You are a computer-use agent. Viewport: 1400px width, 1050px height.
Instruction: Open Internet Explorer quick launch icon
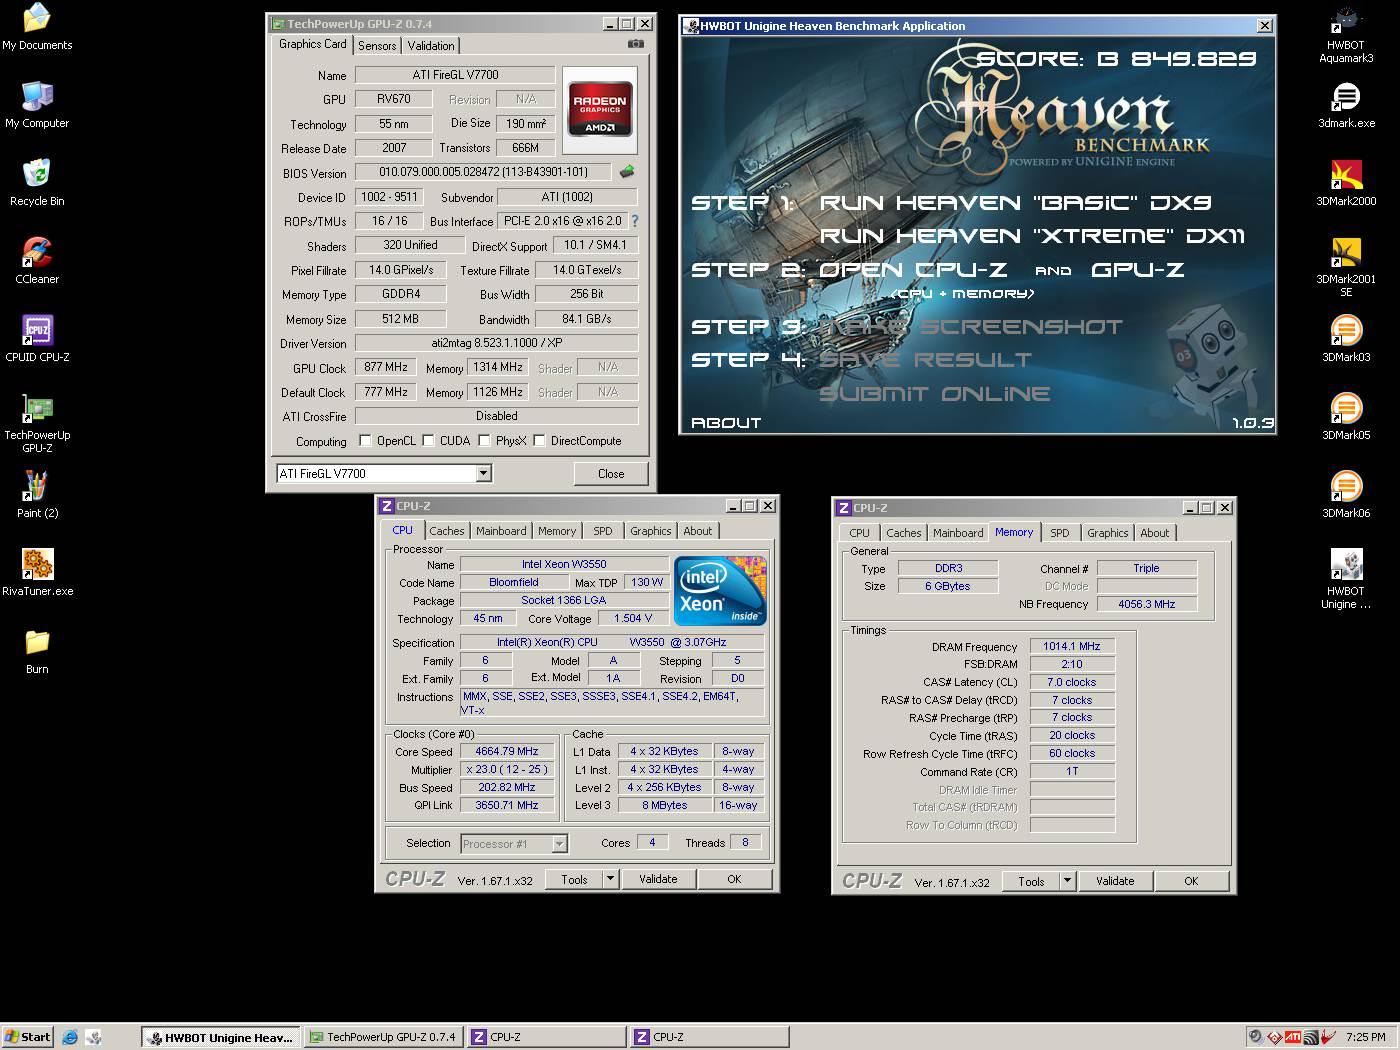pos(70,1037)
